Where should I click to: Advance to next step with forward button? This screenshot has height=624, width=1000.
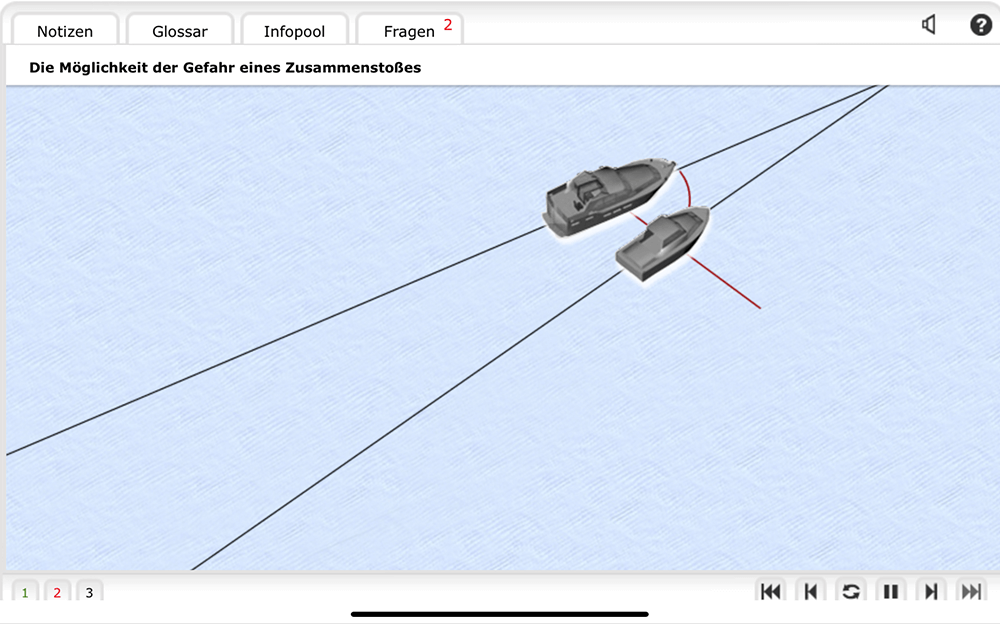tap(930, 591)
